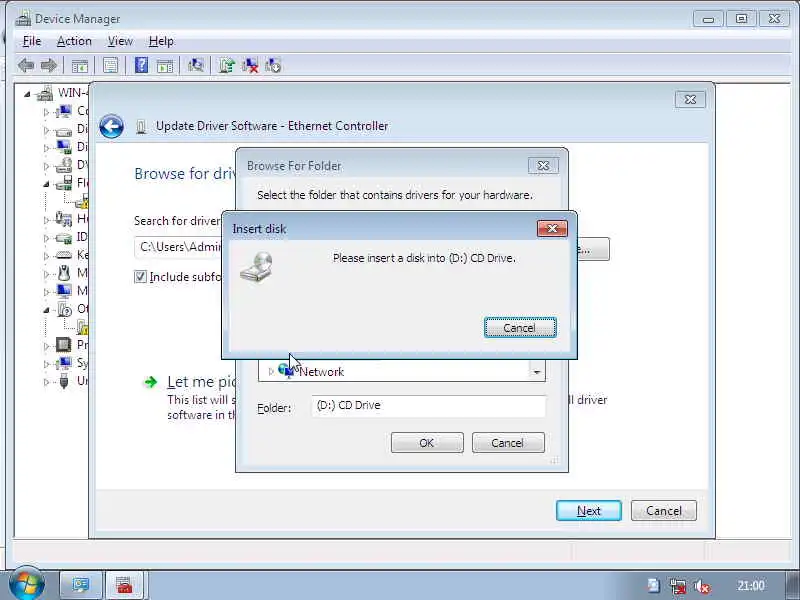800x600 pixels.
Task: Click the Back arrow in Device Manager toolbar
Action: (x=26, y=65)
